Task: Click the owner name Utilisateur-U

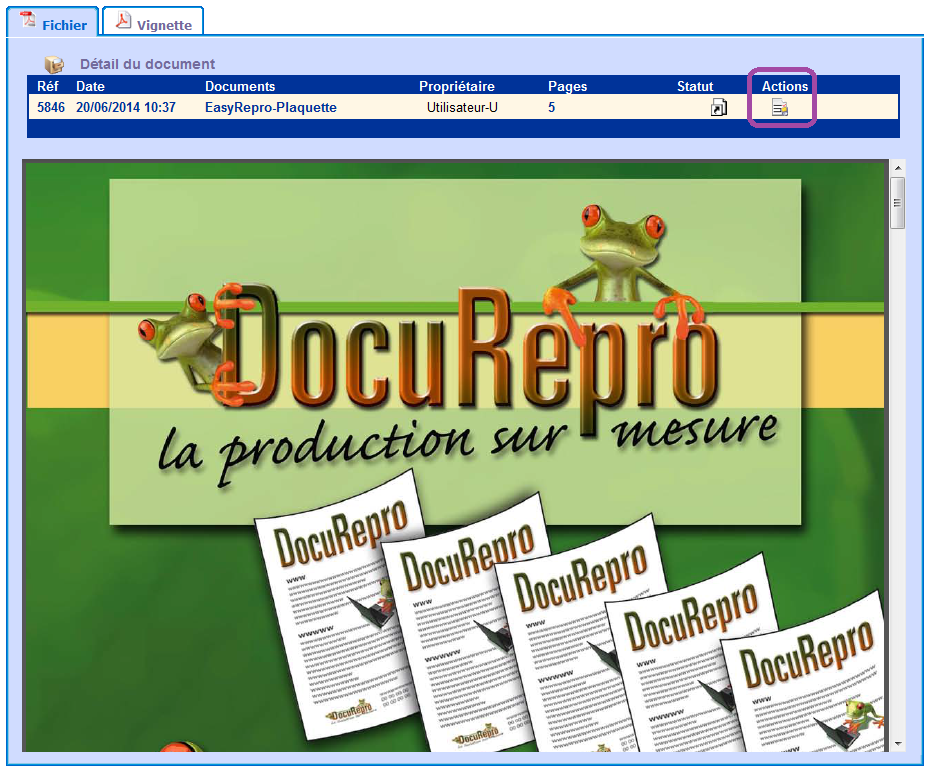Action: [463, 107]
